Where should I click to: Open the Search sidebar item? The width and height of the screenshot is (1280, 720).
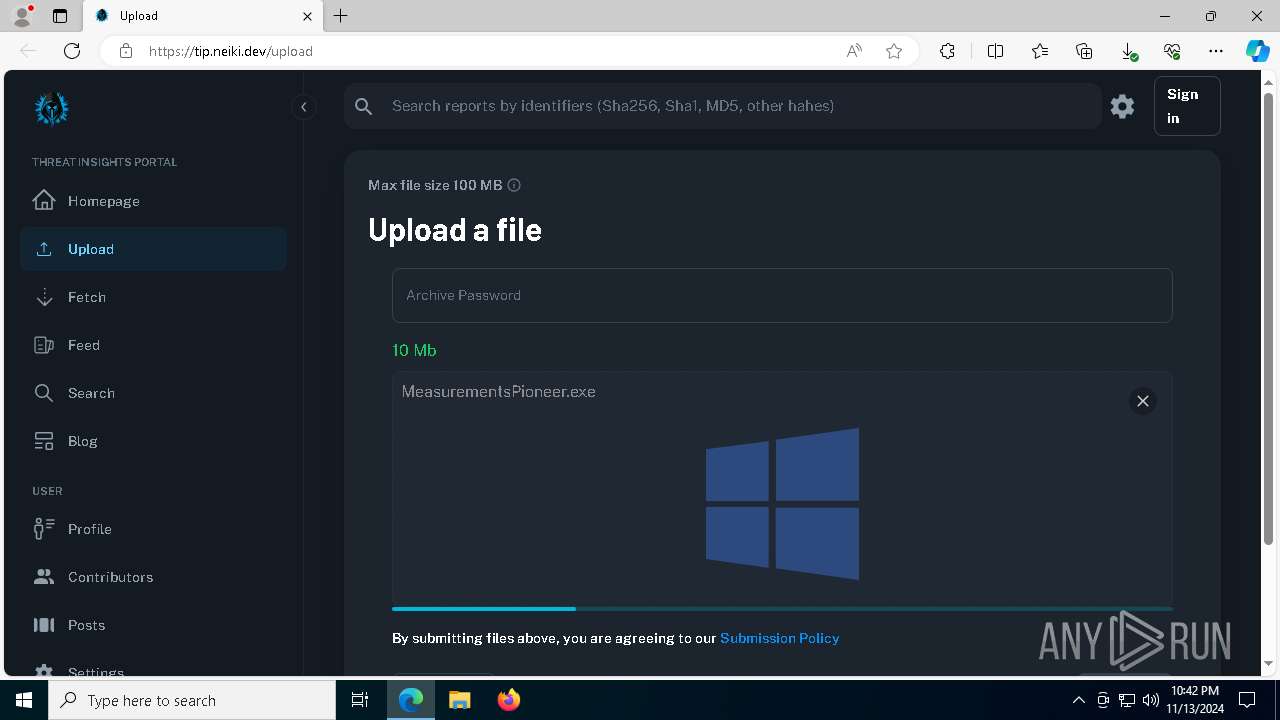pyautogui.click(x=153, y=393)
